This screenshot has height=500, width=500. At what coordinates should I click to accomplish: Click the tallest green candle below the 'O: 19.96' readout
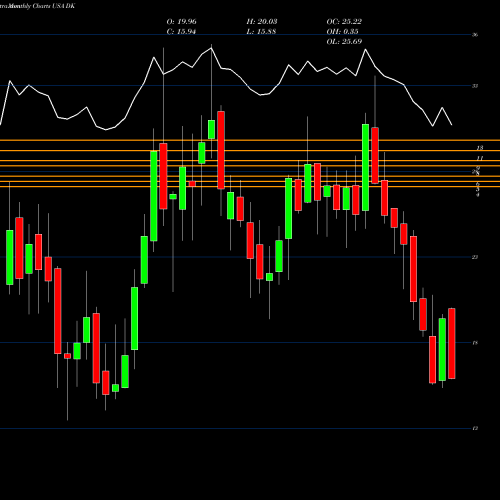(x=154, y=196)
